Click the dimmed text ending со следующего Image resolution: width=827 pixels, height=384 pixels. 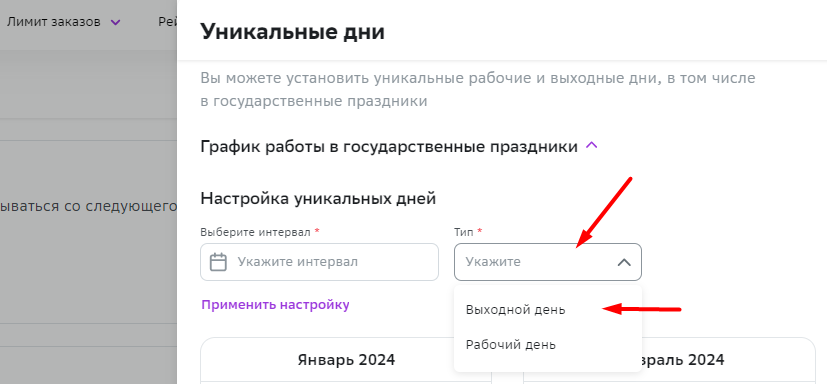click(88, 206)
